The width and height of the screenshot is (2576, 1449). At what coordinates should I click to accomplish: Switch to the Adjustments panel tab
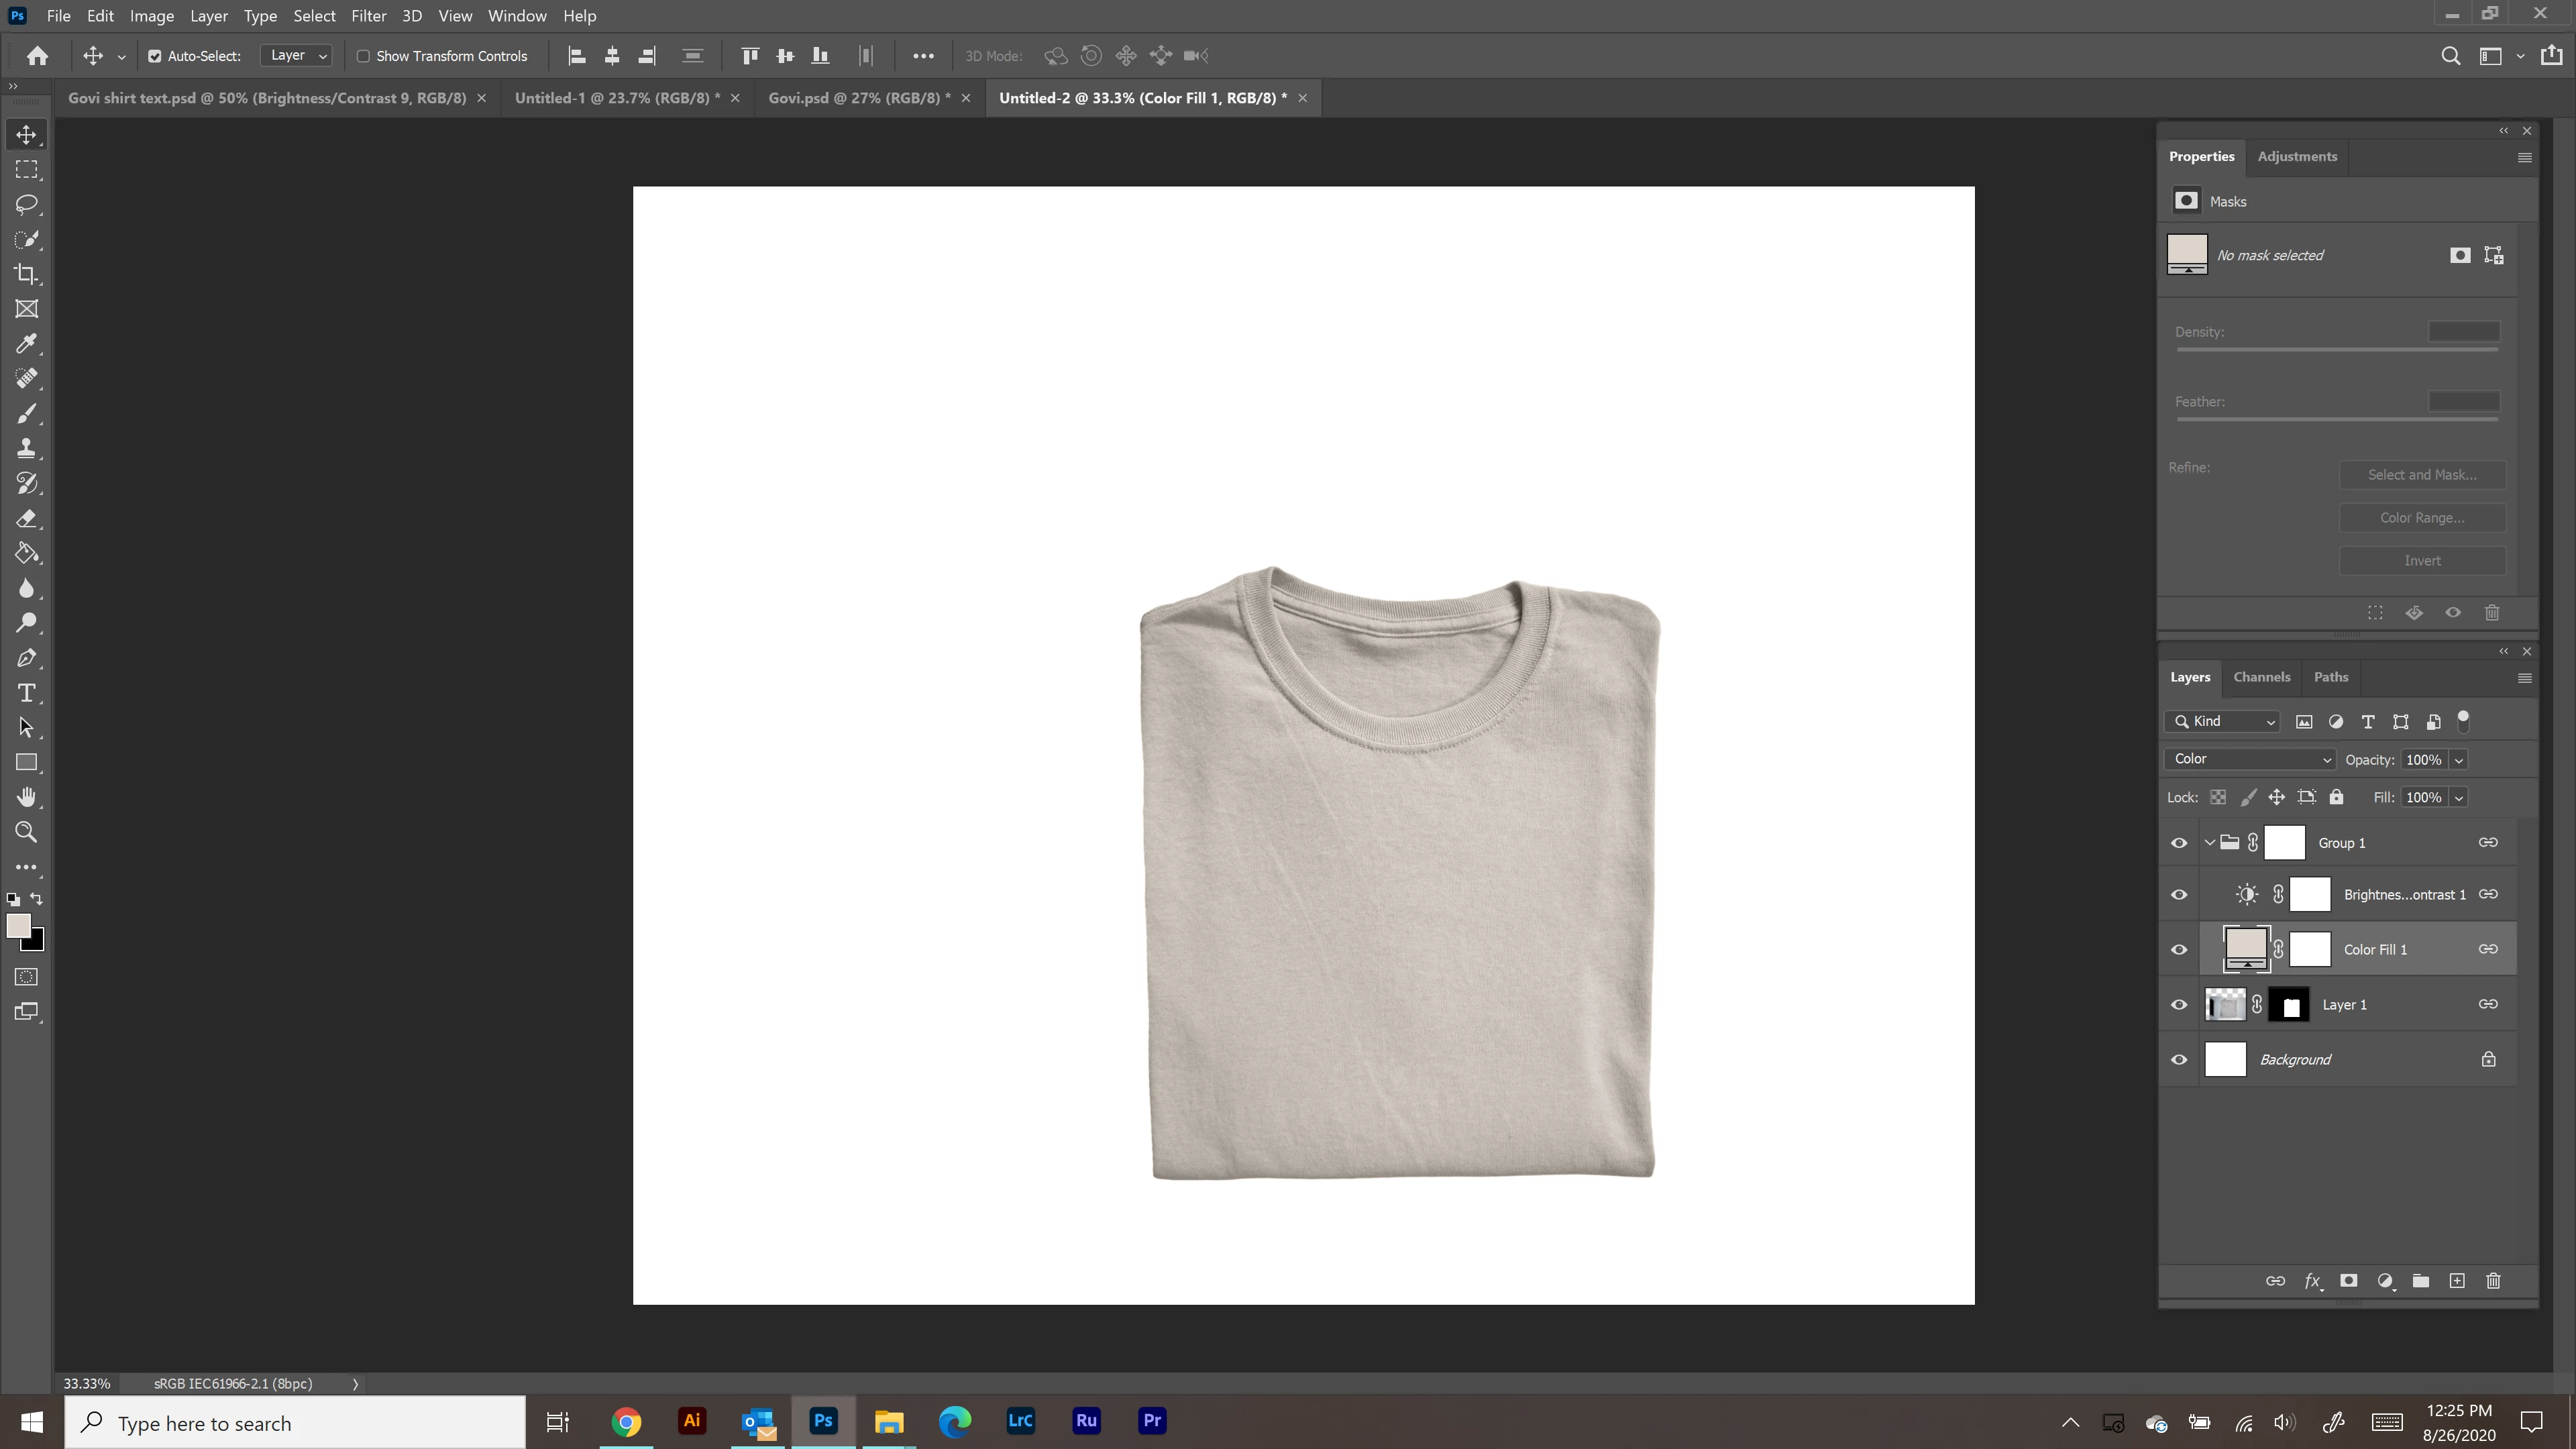(2297, 157)
